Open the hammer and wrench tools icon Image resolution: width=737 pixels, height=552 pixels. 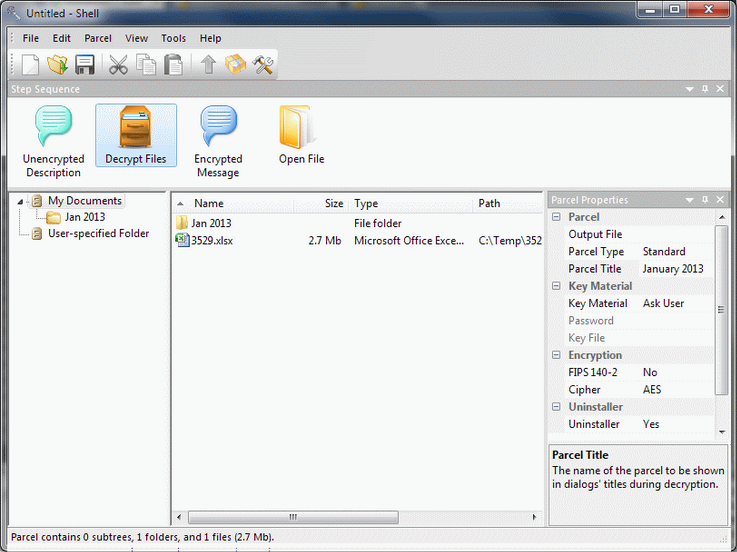click(x=263, y=65)
